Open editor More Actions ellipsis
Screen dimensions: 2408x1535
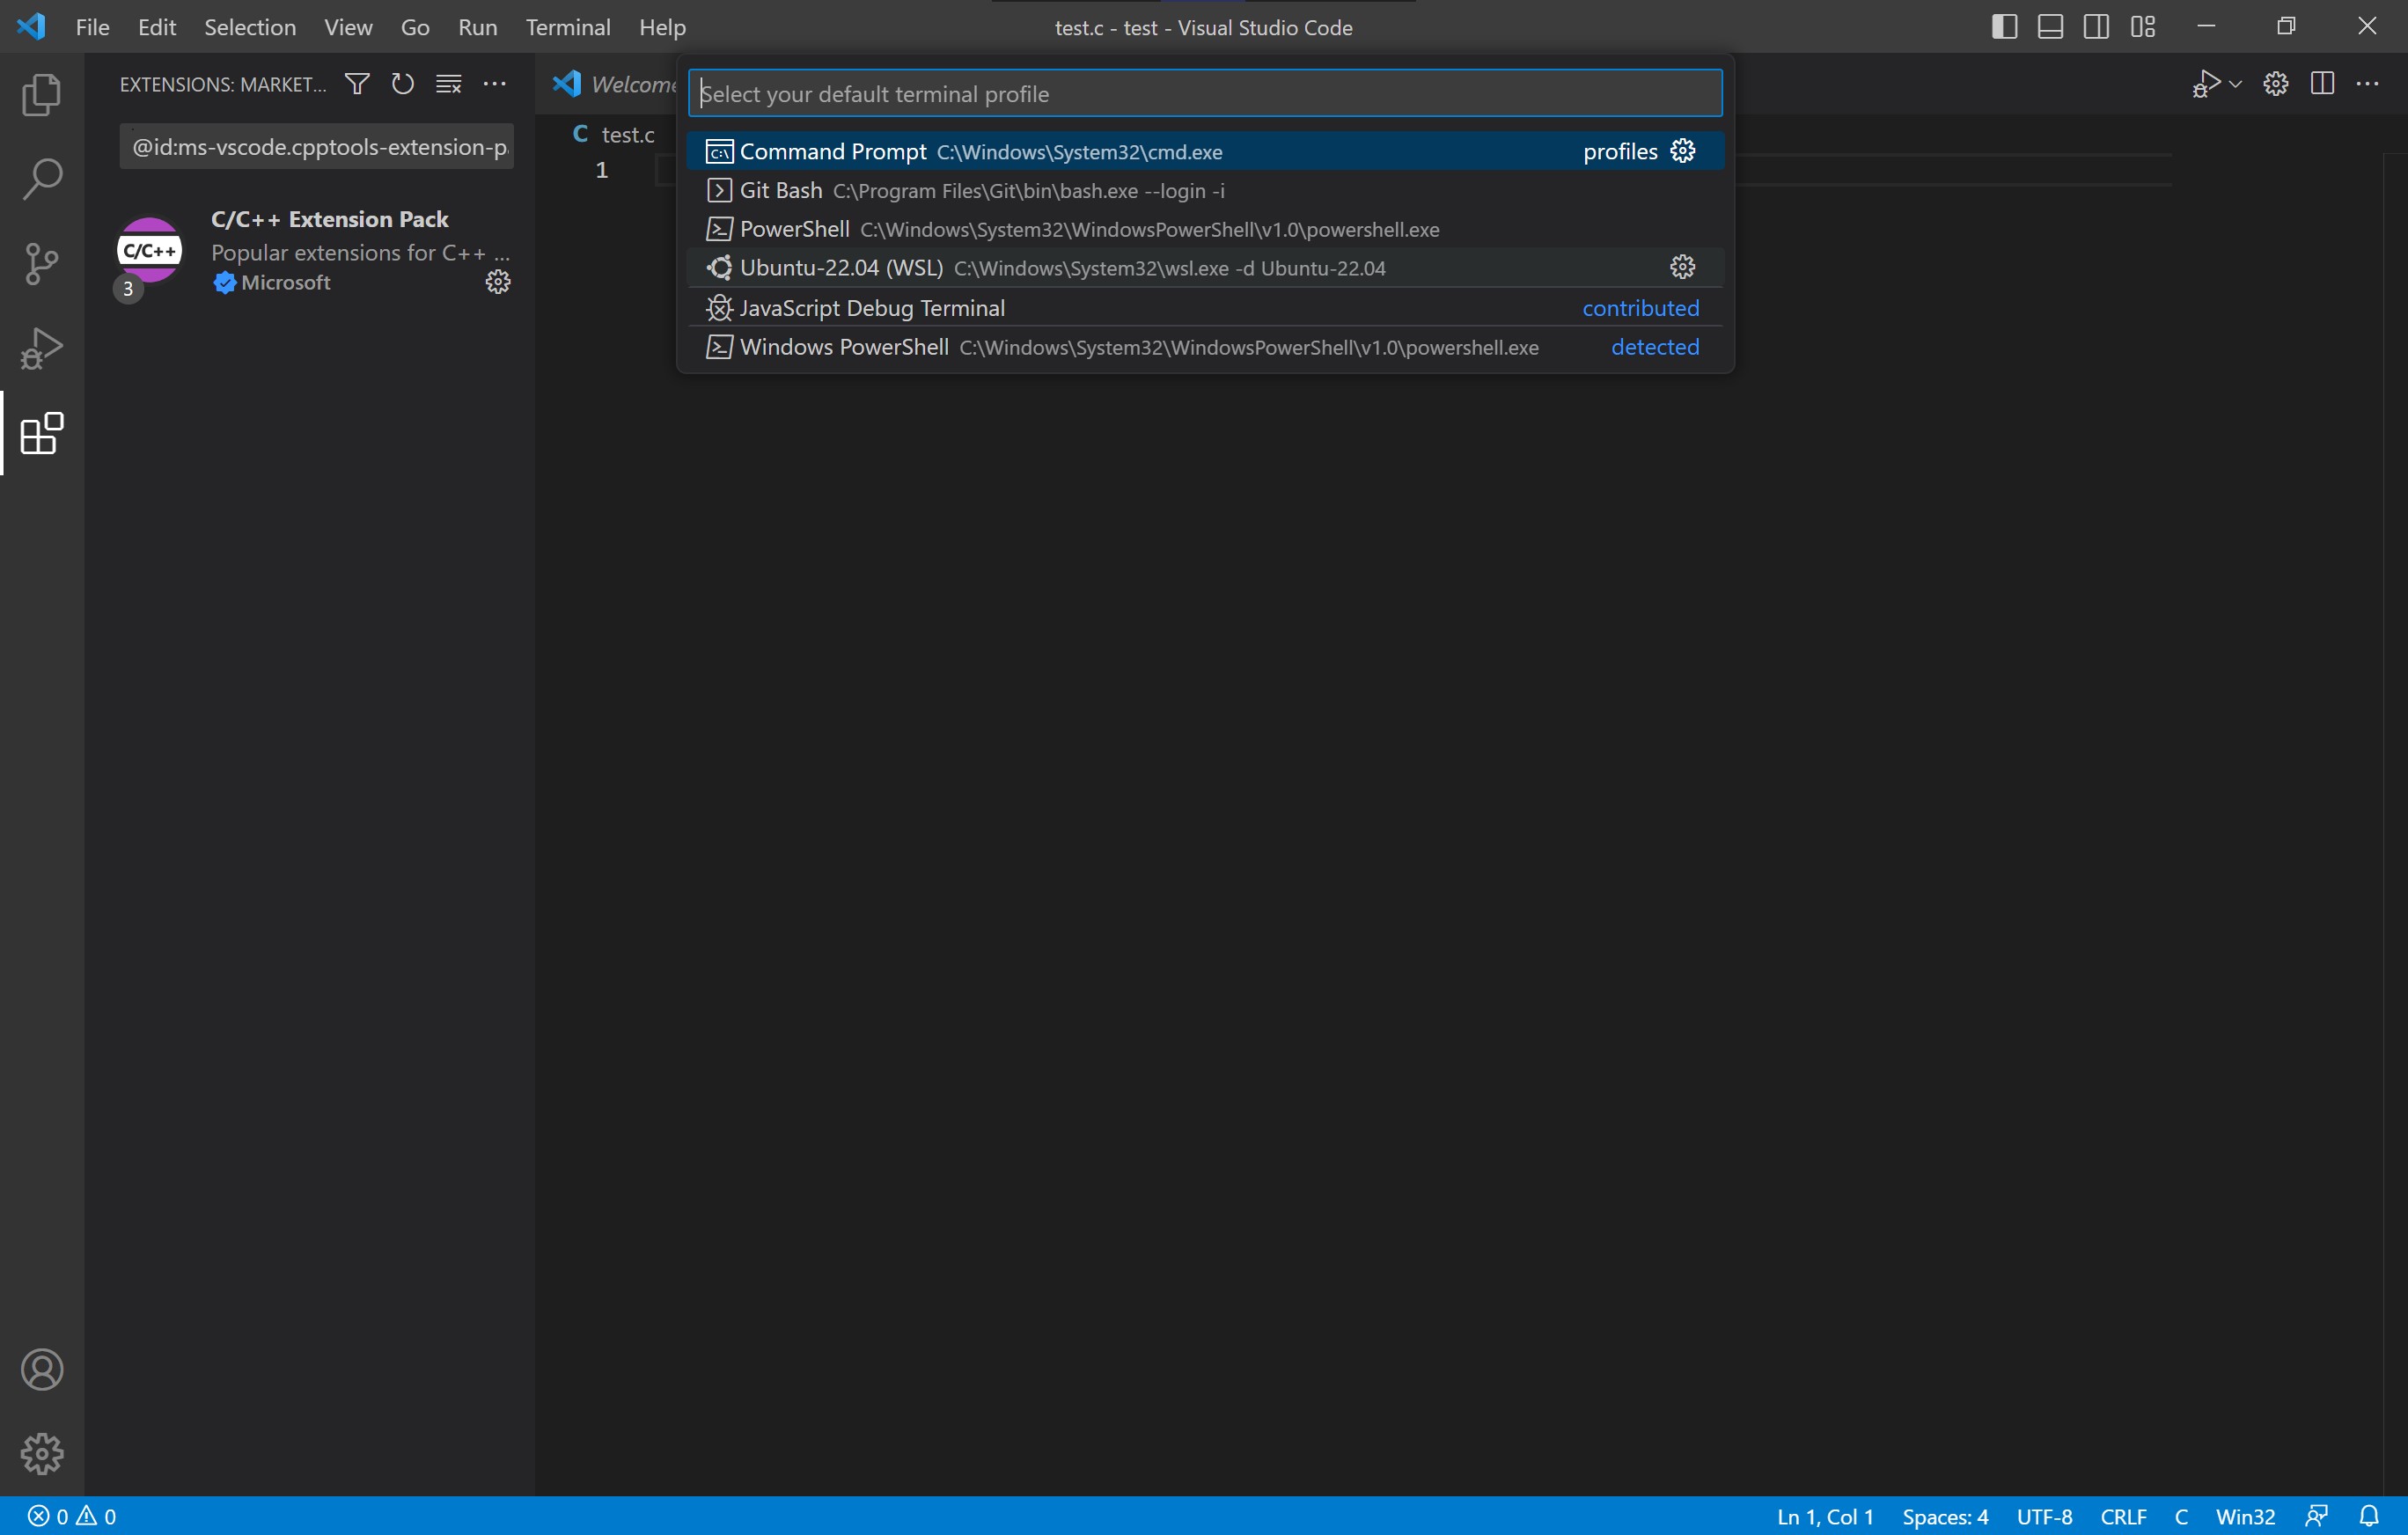tap(2368, 84)
